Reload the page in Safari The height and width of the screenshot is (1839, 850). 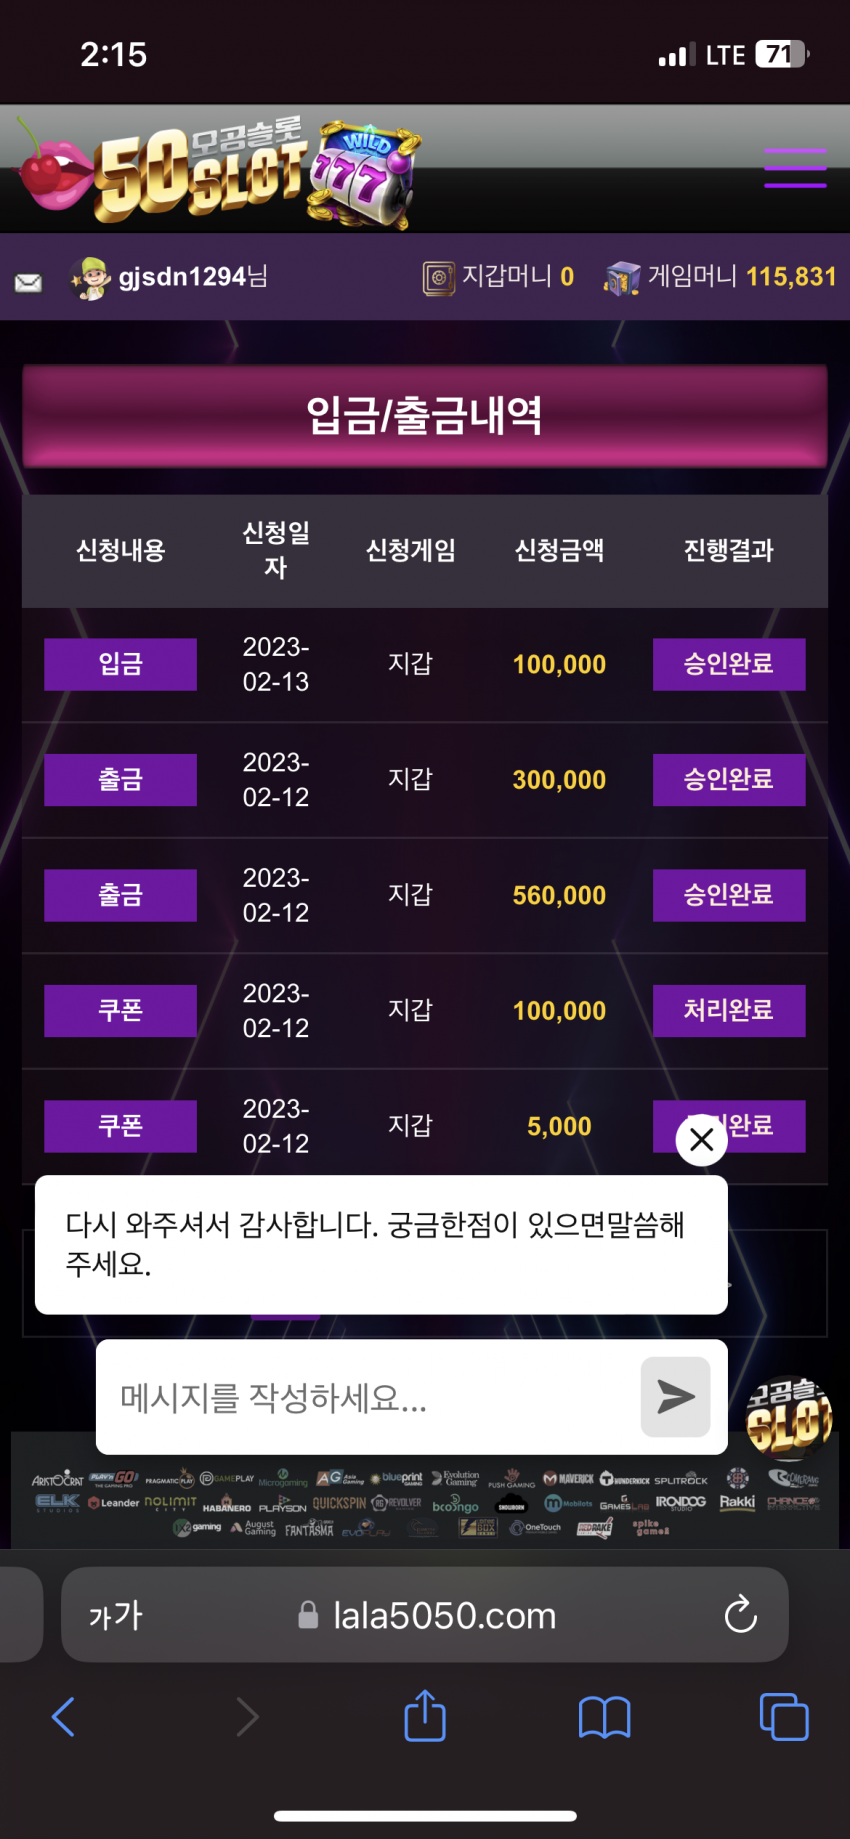(740, 1614)
